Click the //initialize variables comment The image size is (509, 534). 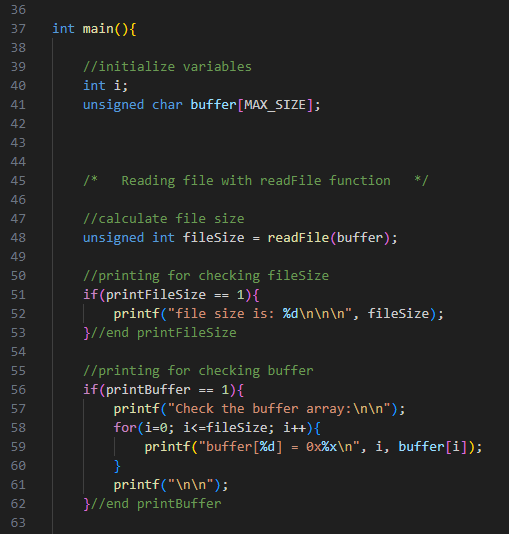(168, 67)
